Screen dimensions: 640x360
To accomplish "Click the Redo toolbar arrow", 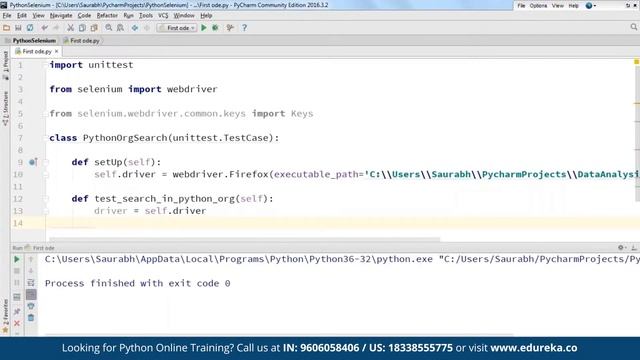I will (56, 28).
